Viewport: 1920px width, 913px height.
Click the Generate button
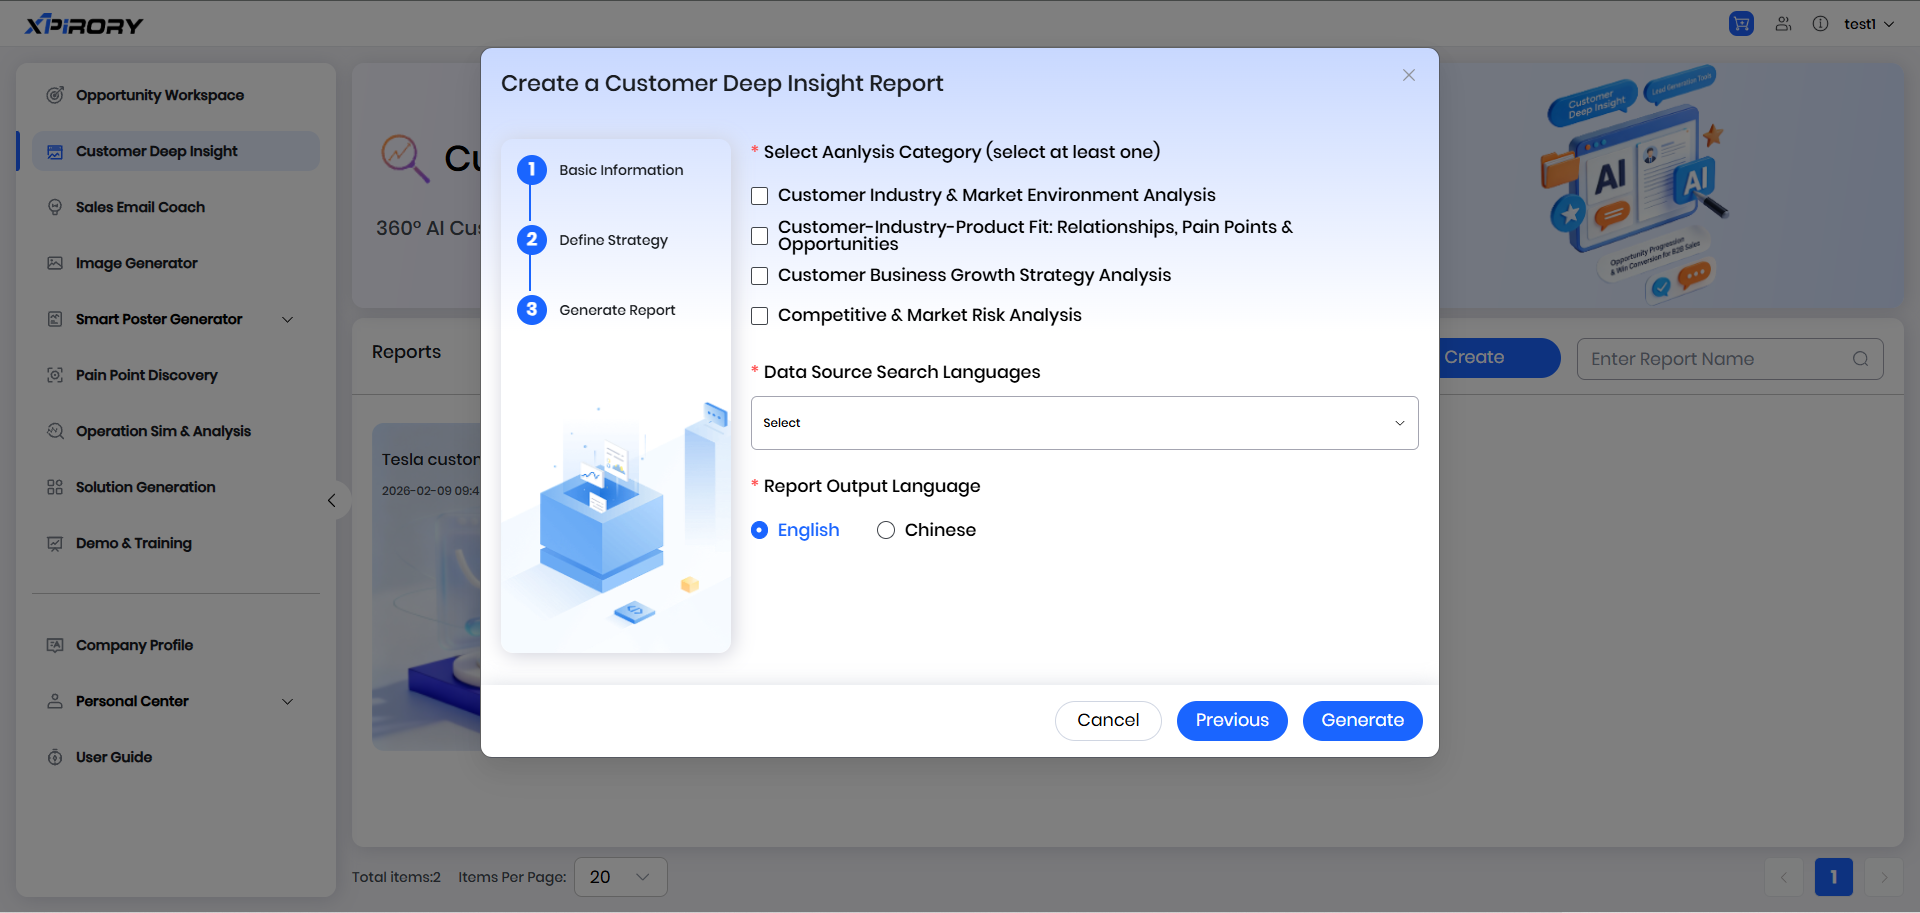coord(1362,721)
